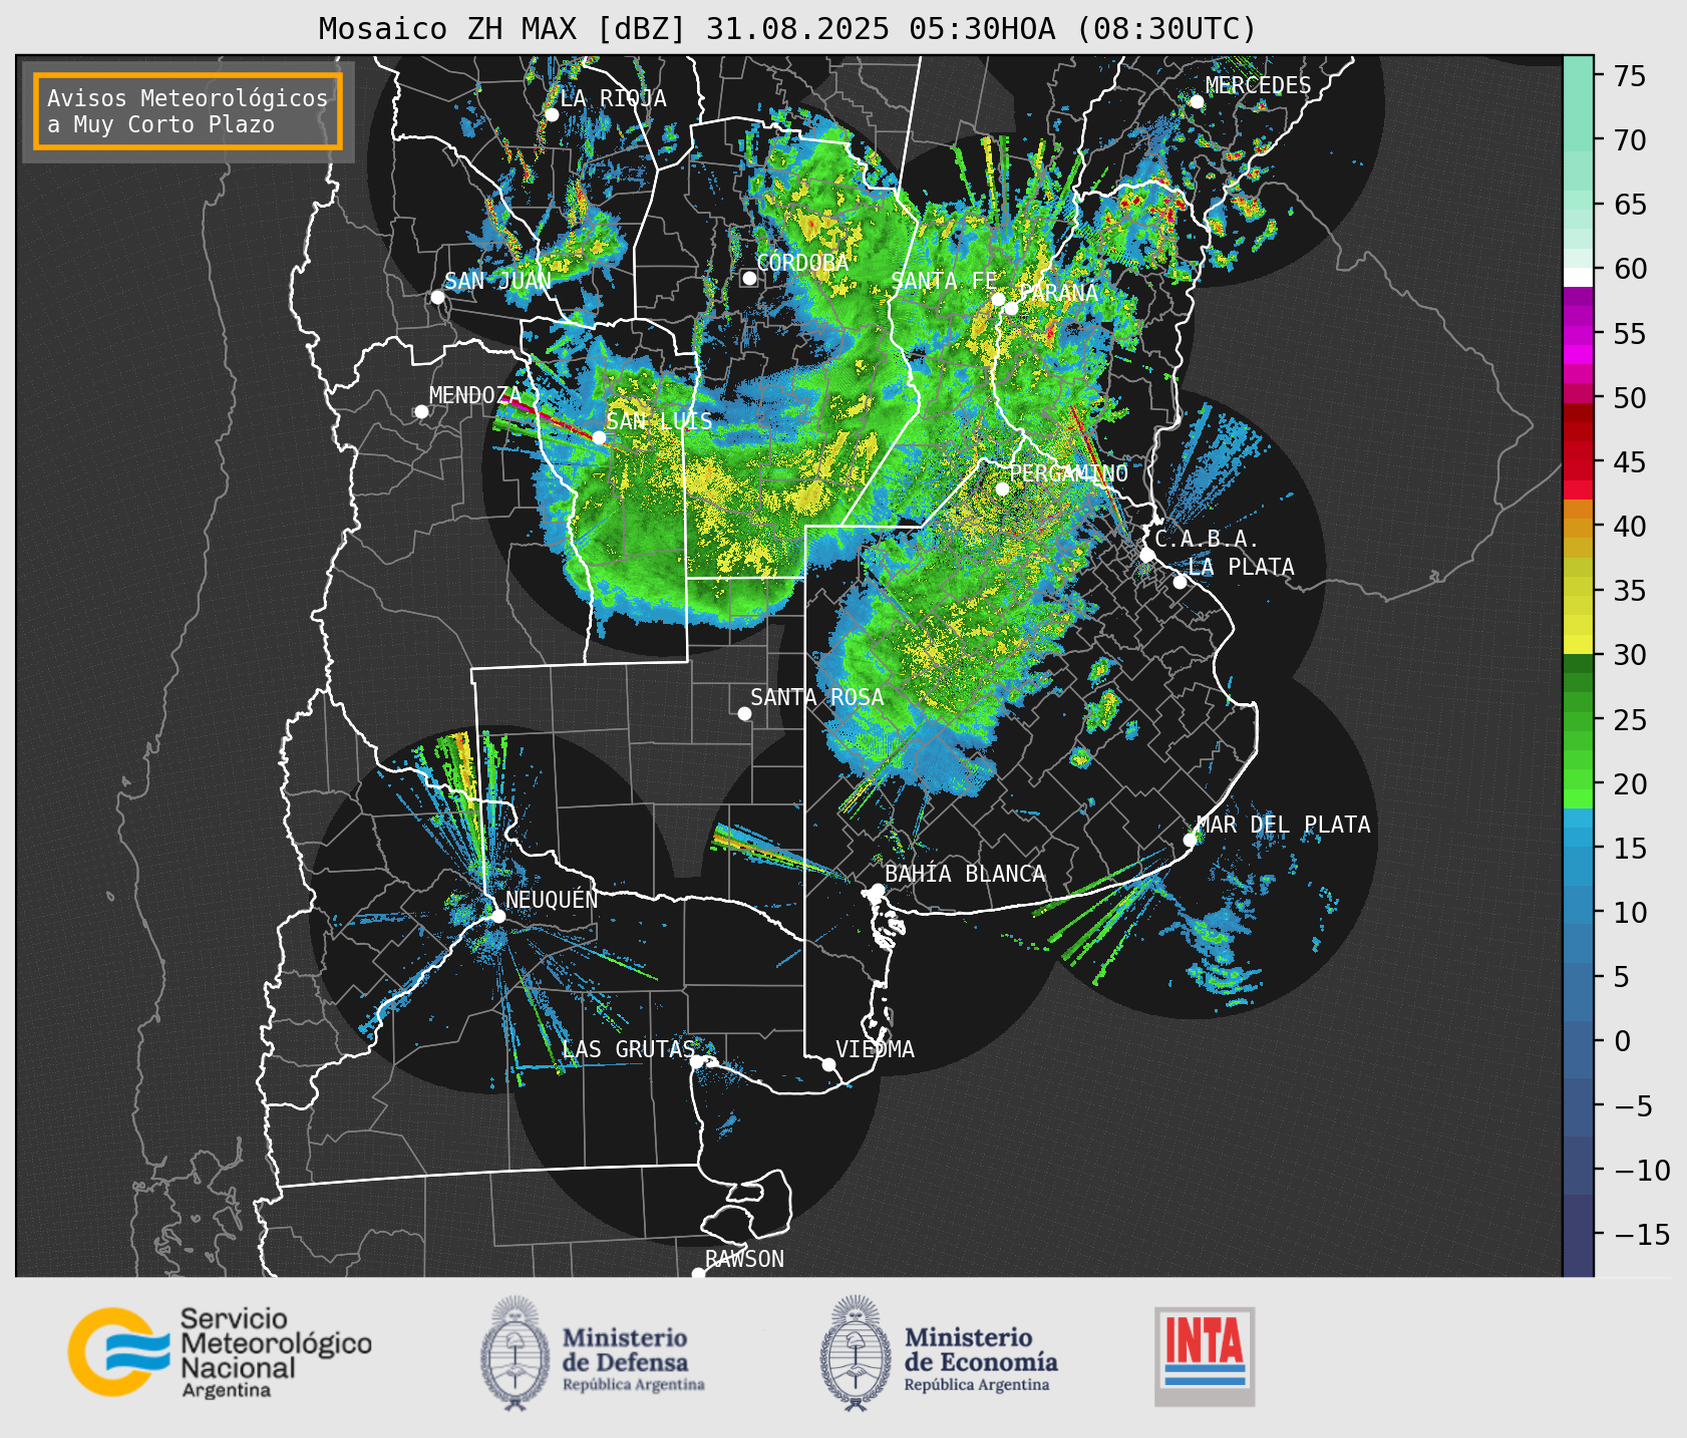Click the INTA logo

tap(1204, 1356)
